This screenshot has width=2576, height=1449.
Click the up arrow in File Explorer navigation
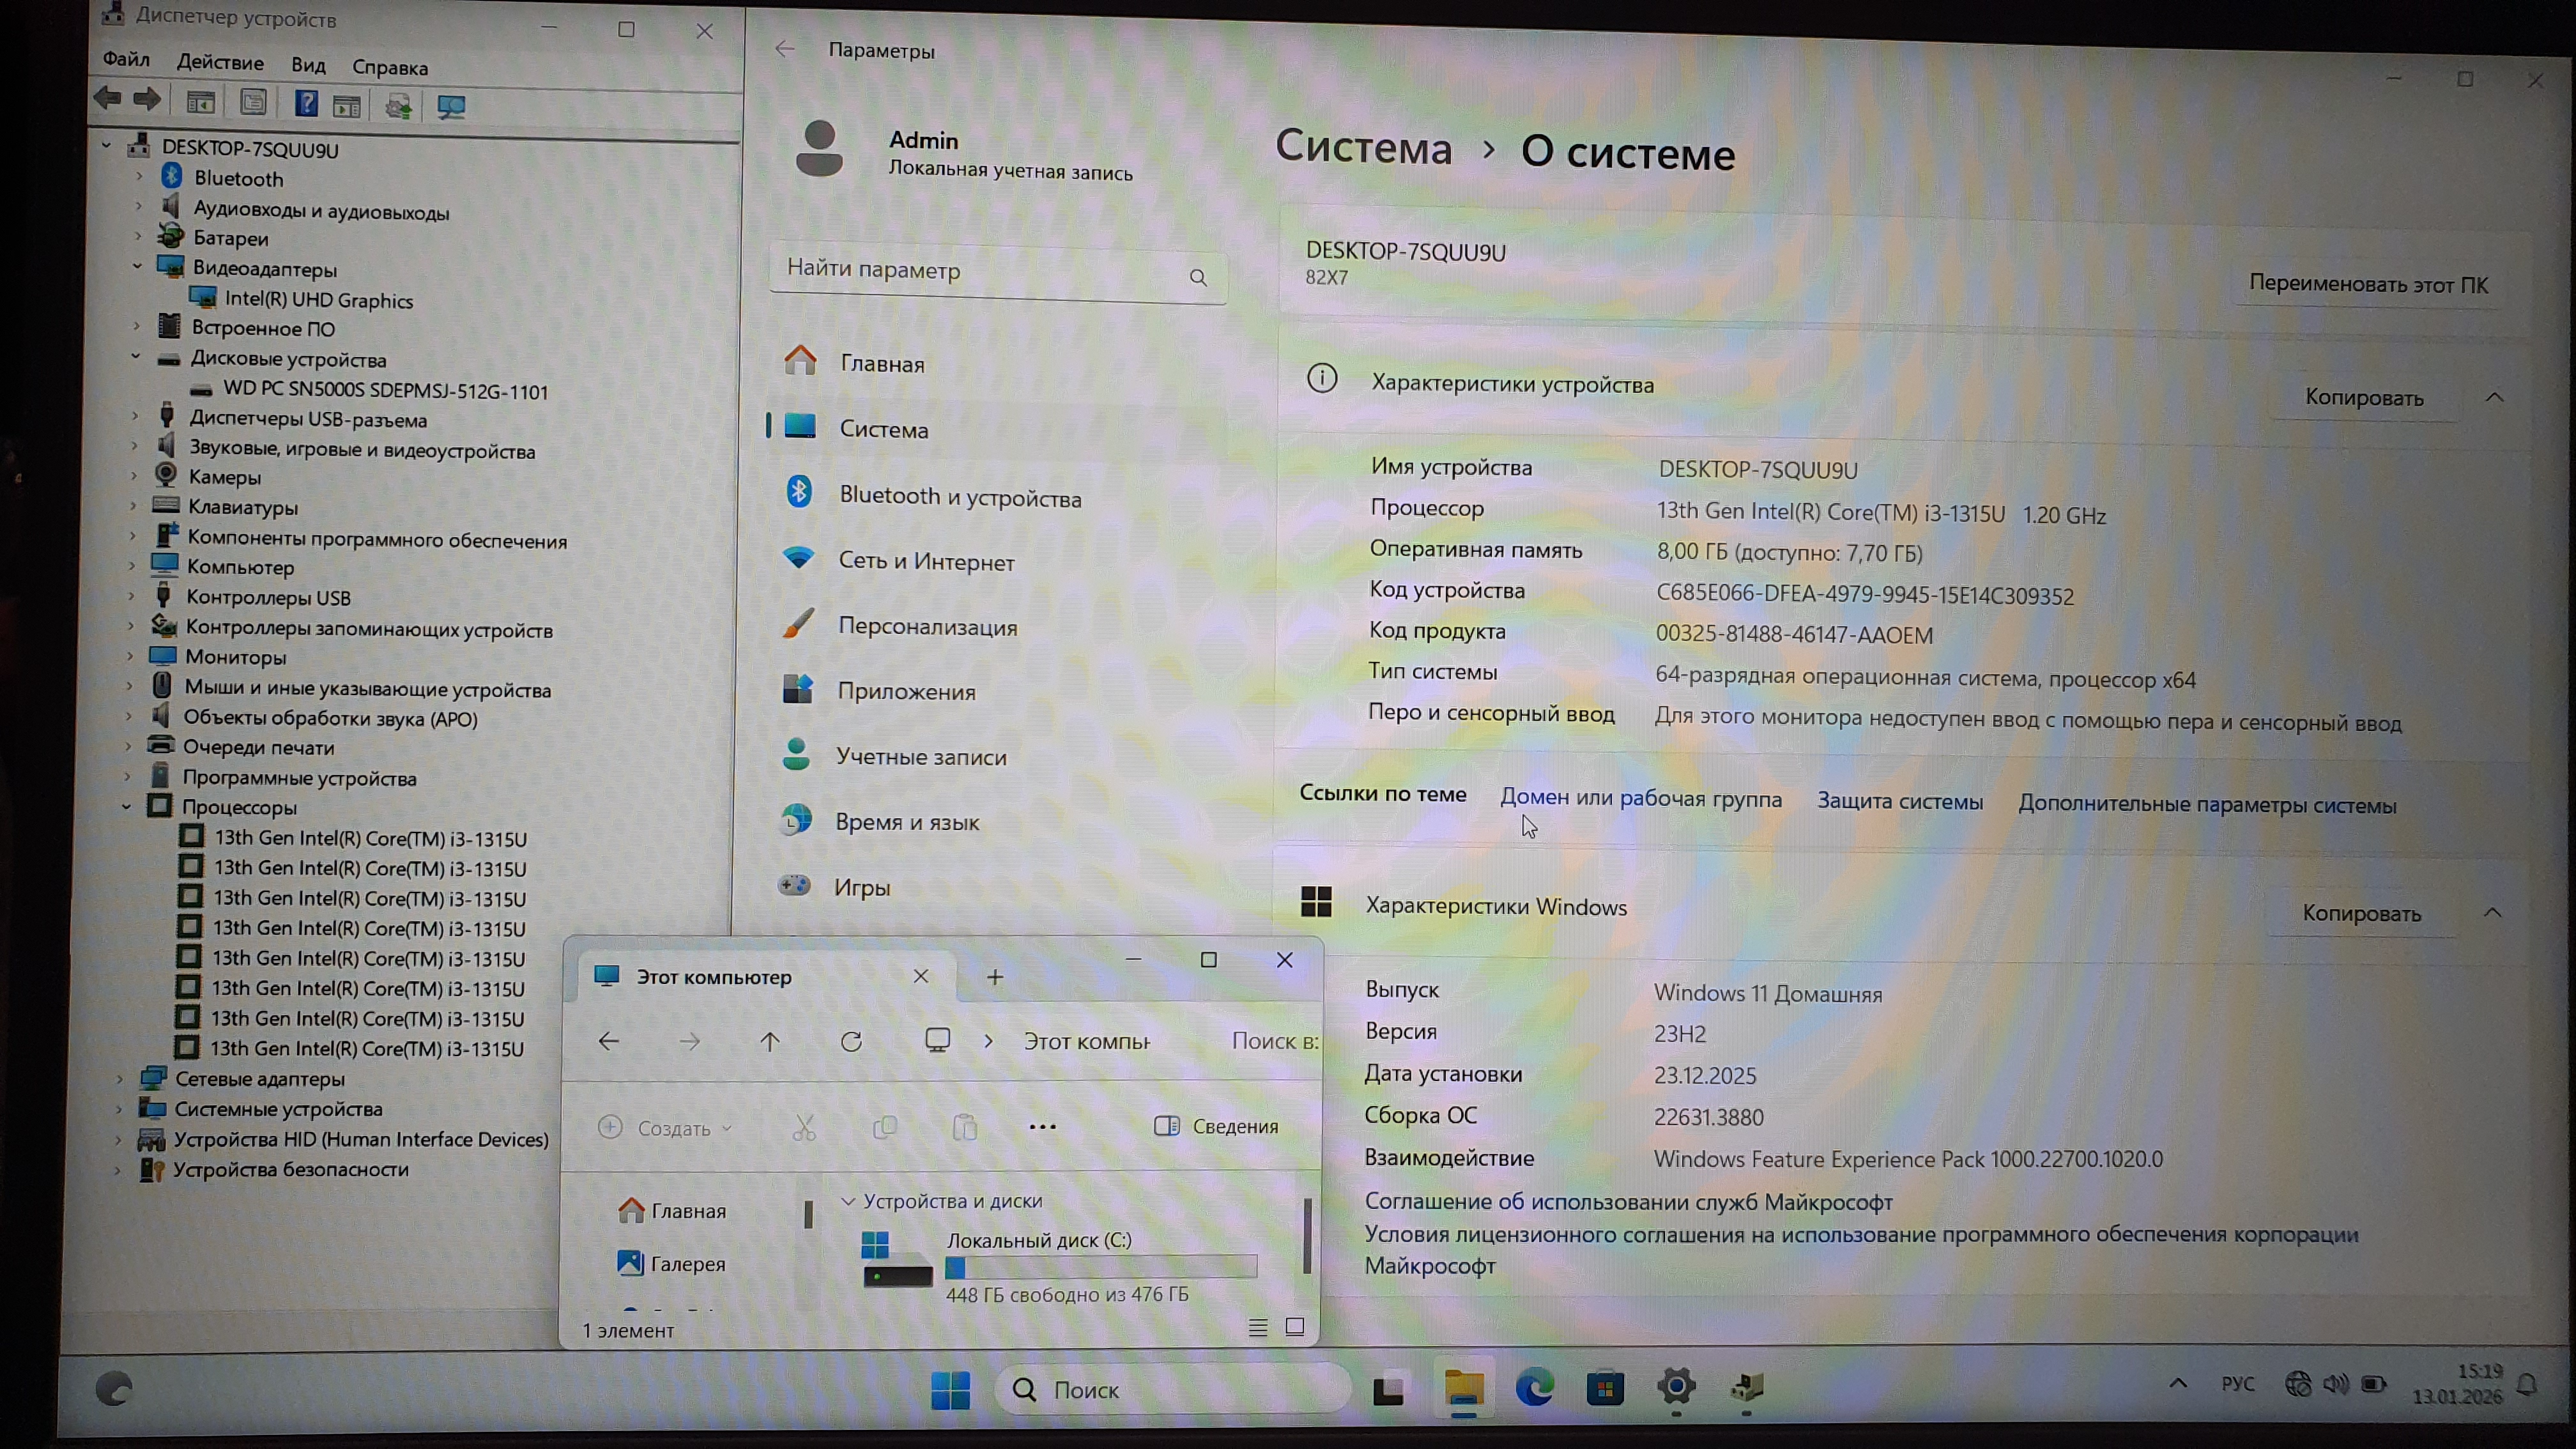click(x=769, y=1041)
